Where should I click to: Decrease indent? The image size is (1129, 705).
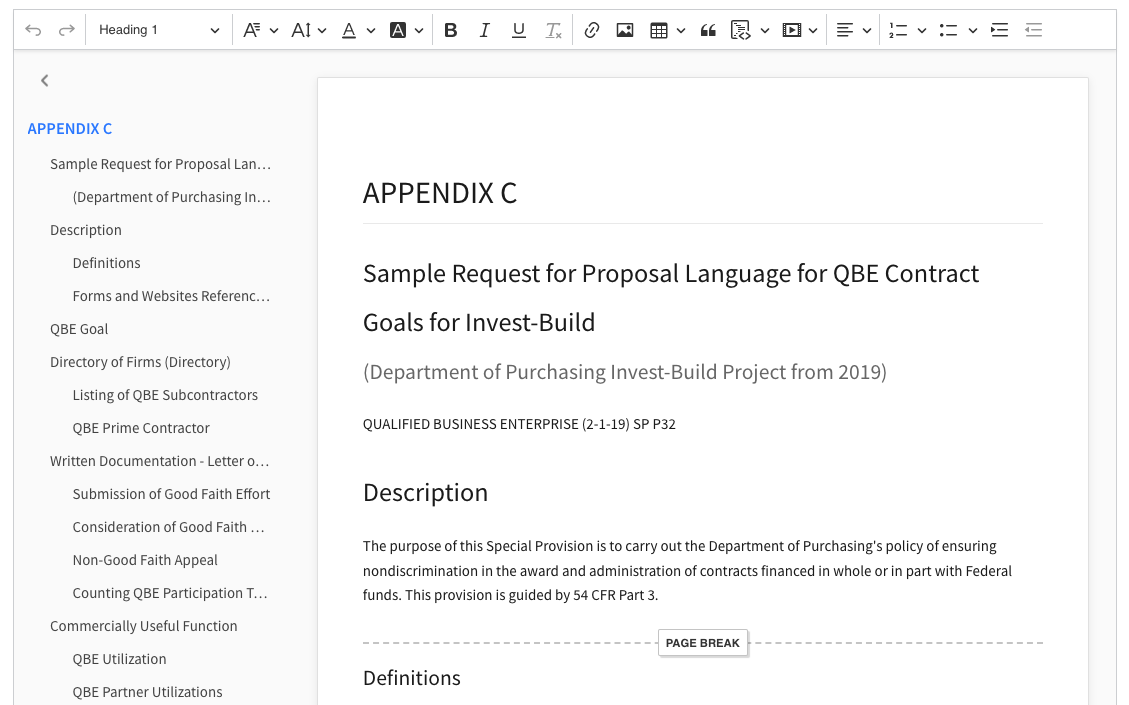tap(1033, 30)
